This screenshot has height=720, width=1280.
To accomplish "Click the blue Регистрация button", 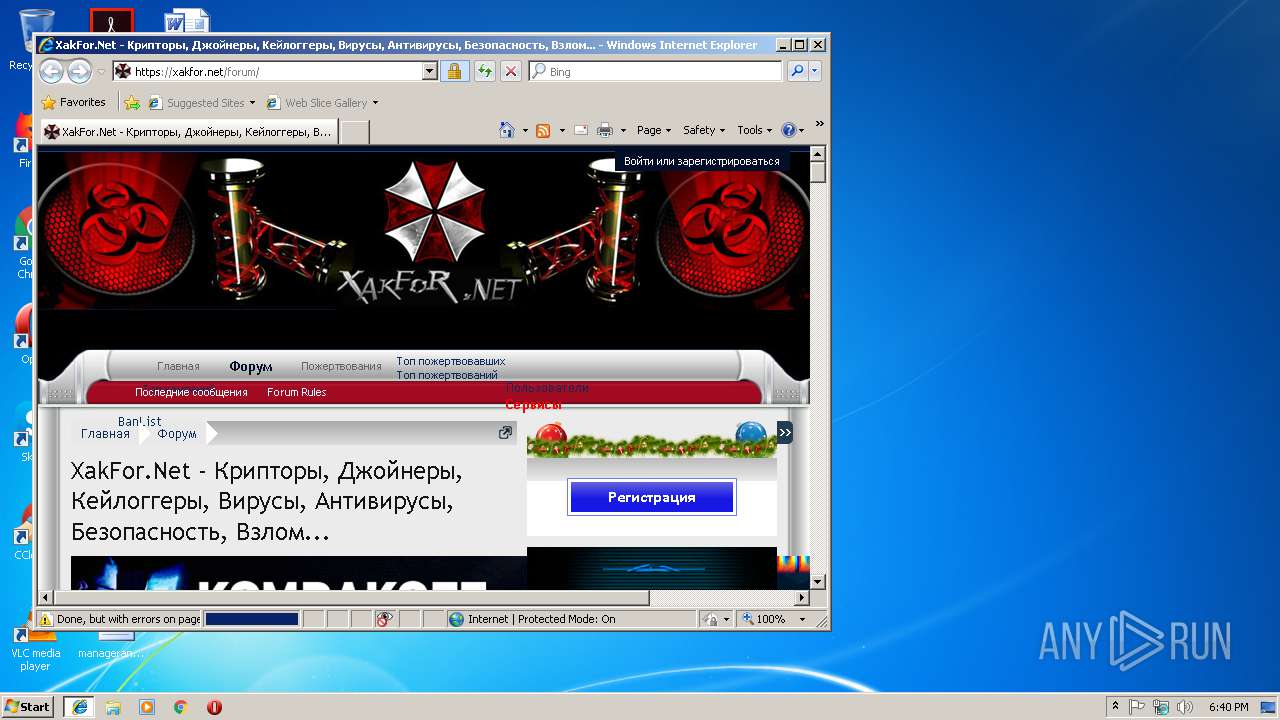I will 651,497.
